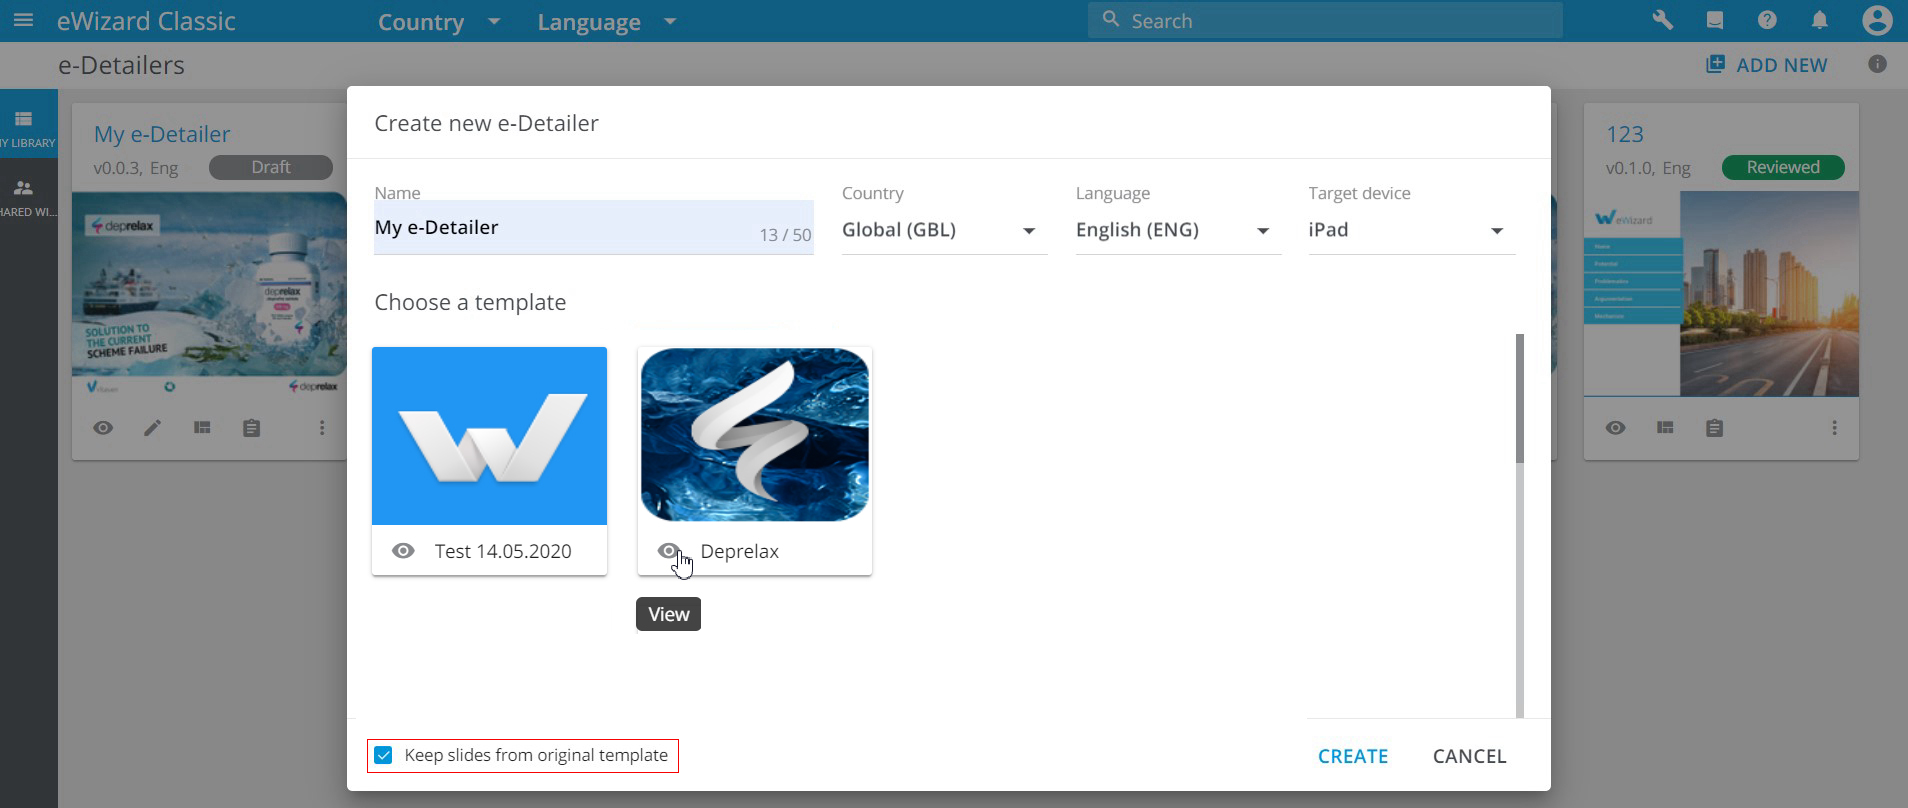This screenshot has height=808, width=1908.
Task: Open the help question mark icon
Action: (1767, 20)
